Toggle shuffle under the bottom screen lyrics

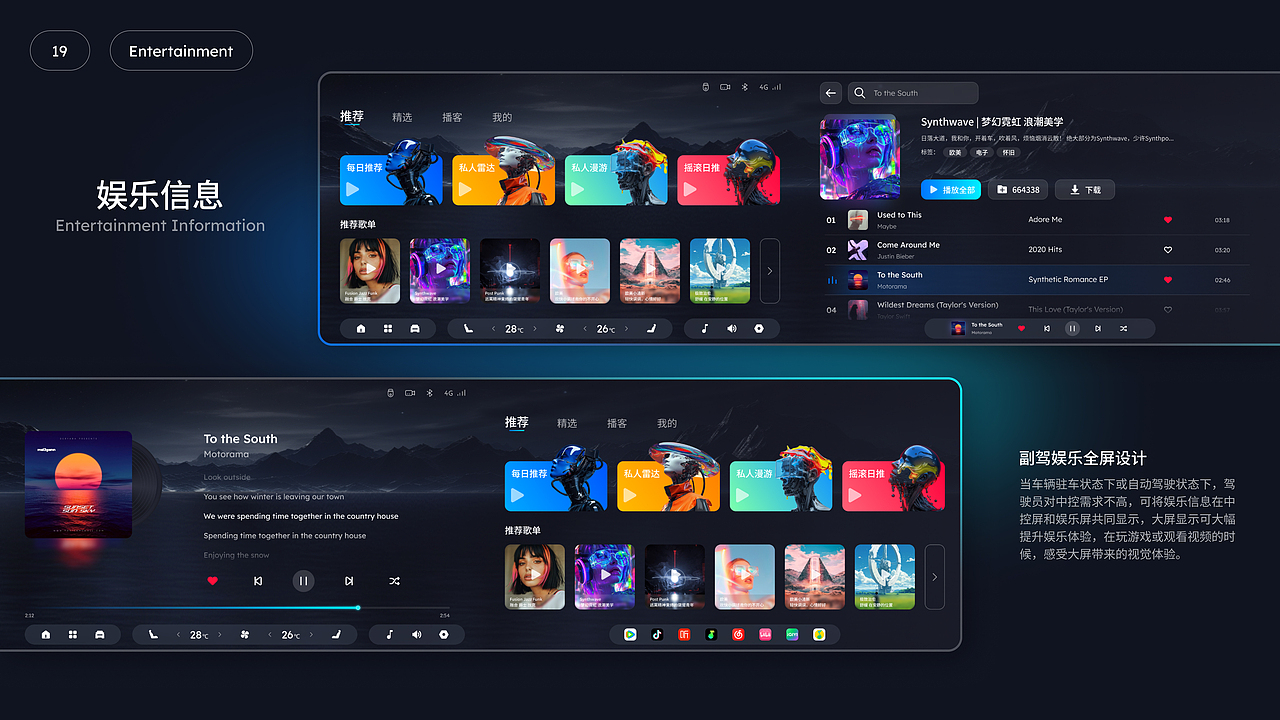tap(394, 581)
